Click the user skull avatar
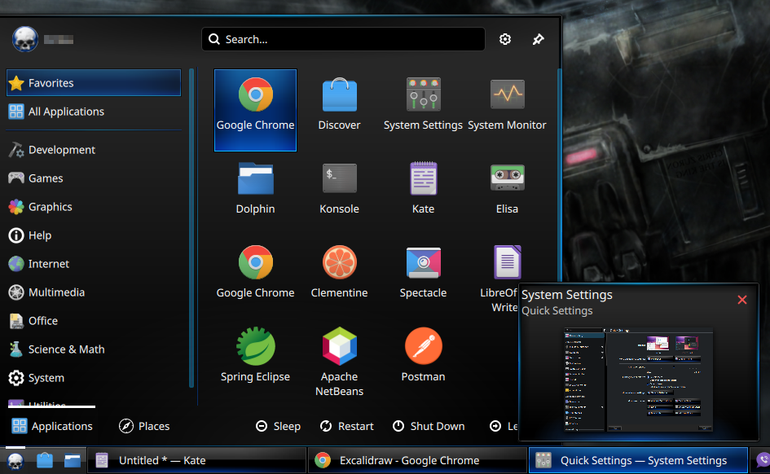The height and width of the screenshot is (474, 770). [x=25, y=39]
